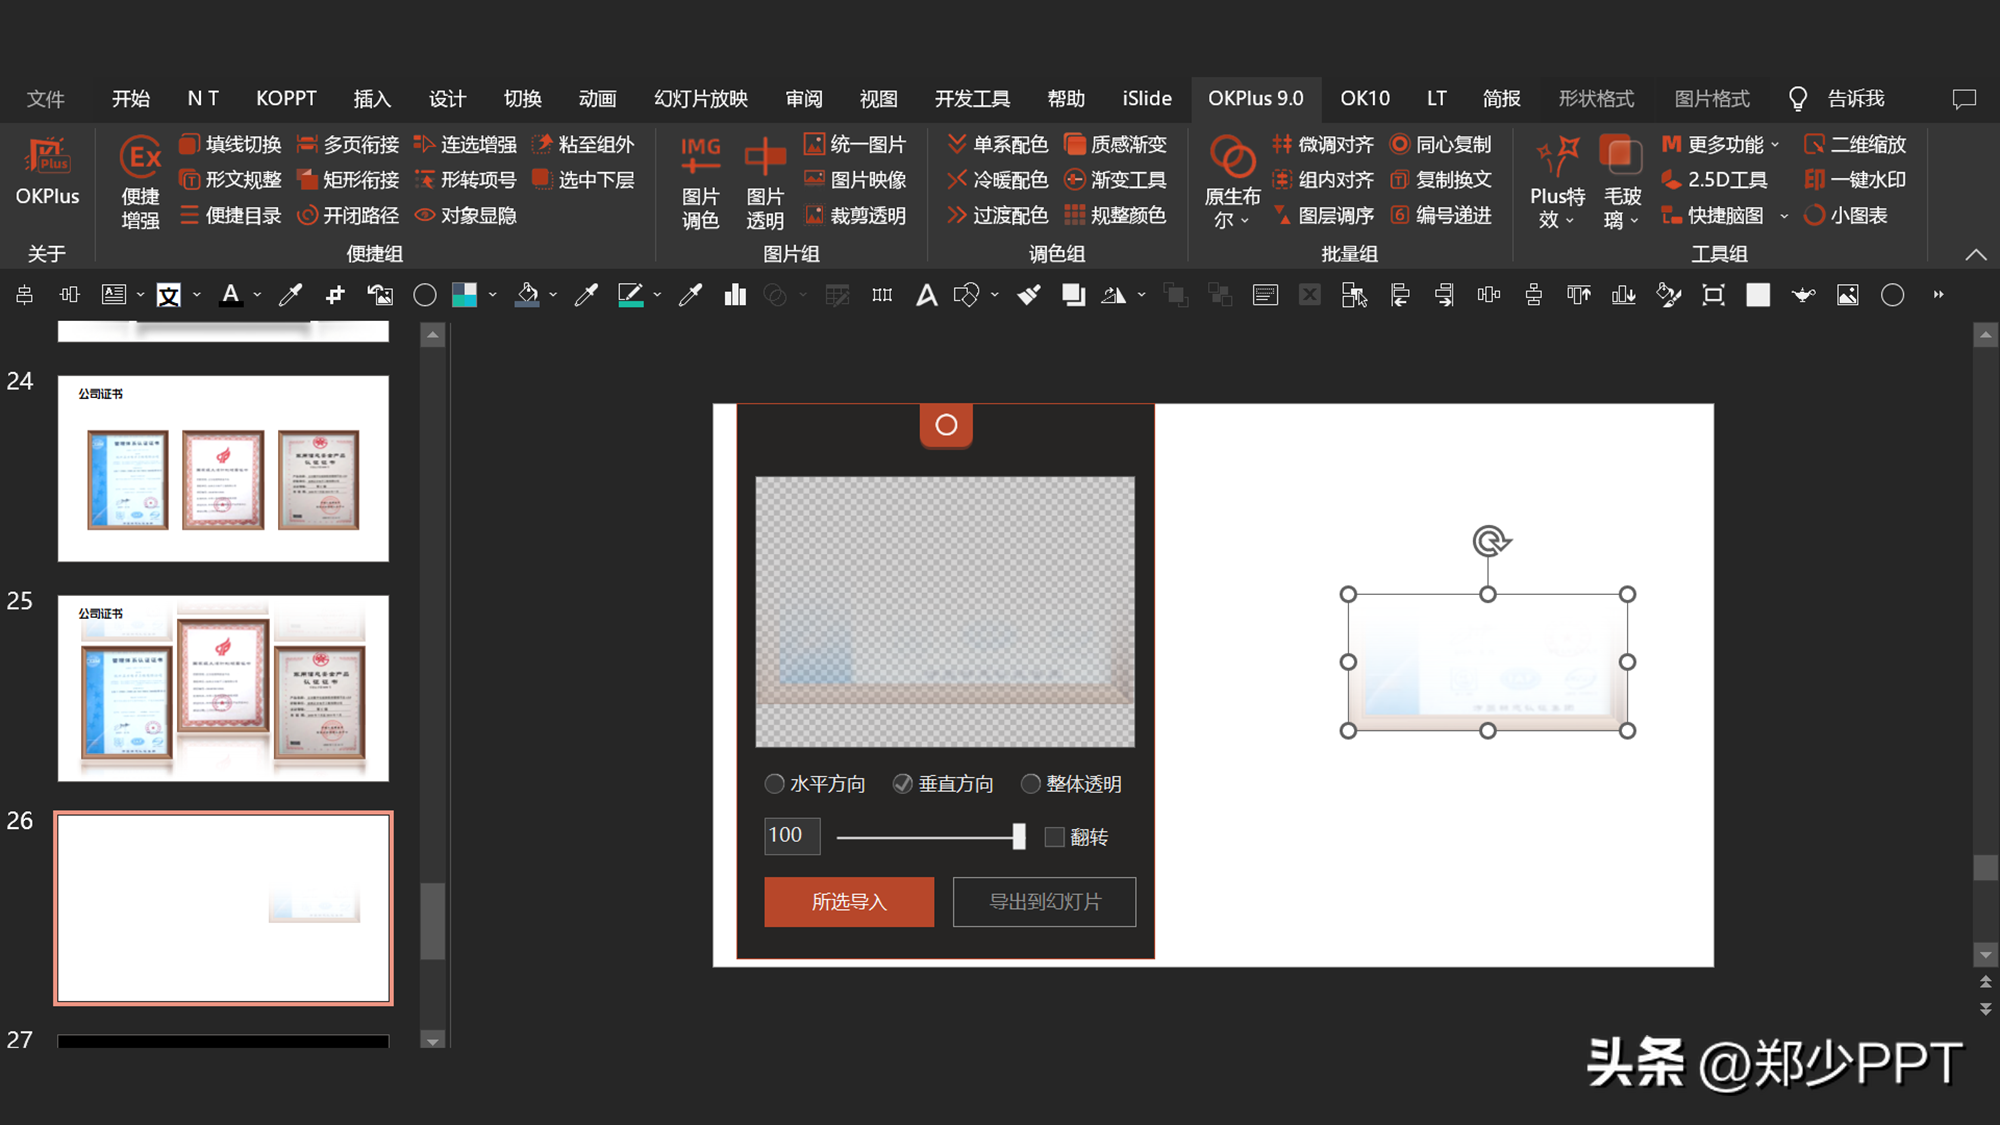The width and height of the screenshot is (2000, 1125).
Task: Edit the 100 value input field
Action: pos(792,836)
